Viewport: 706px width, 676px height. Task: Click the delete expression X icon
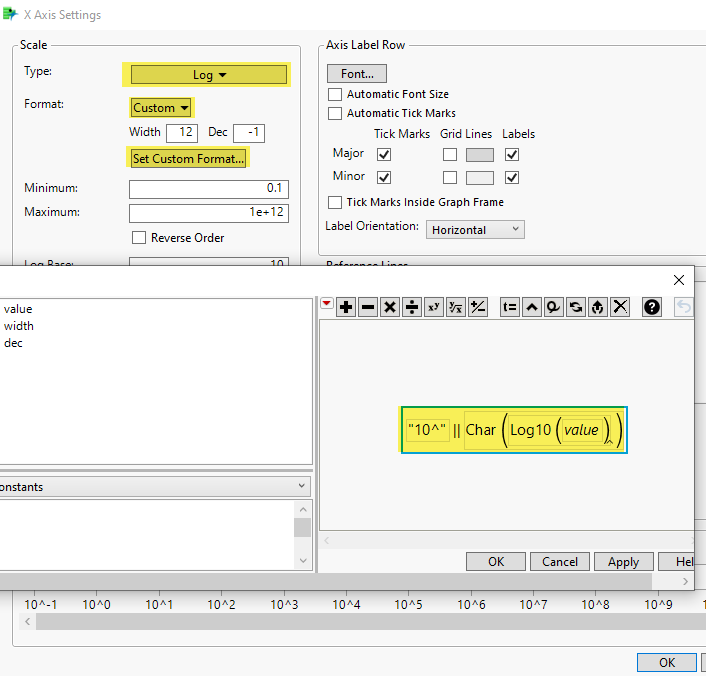pyautogui.click(x=620, y=307)
